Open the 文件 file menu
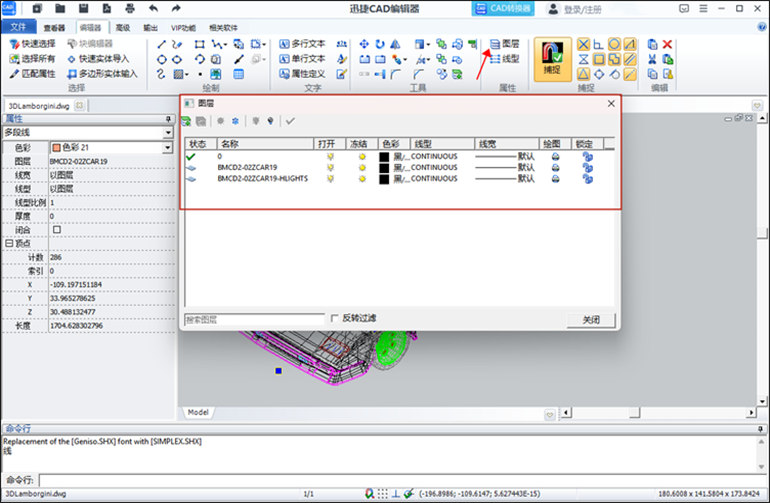The image size is (770, 503). click(18, 27)
